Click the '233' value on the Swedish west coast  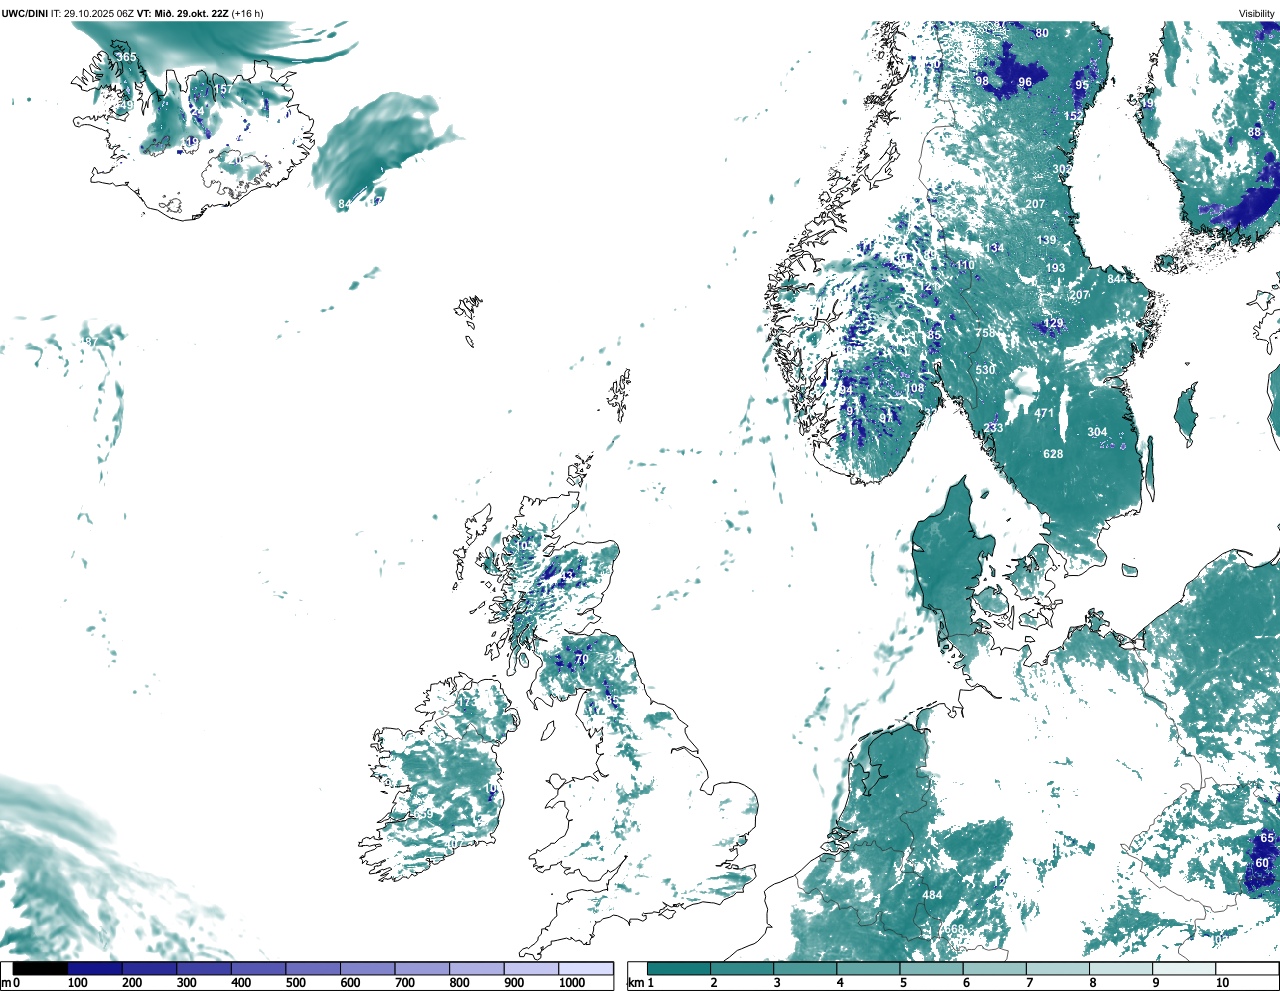coord(993,428)
